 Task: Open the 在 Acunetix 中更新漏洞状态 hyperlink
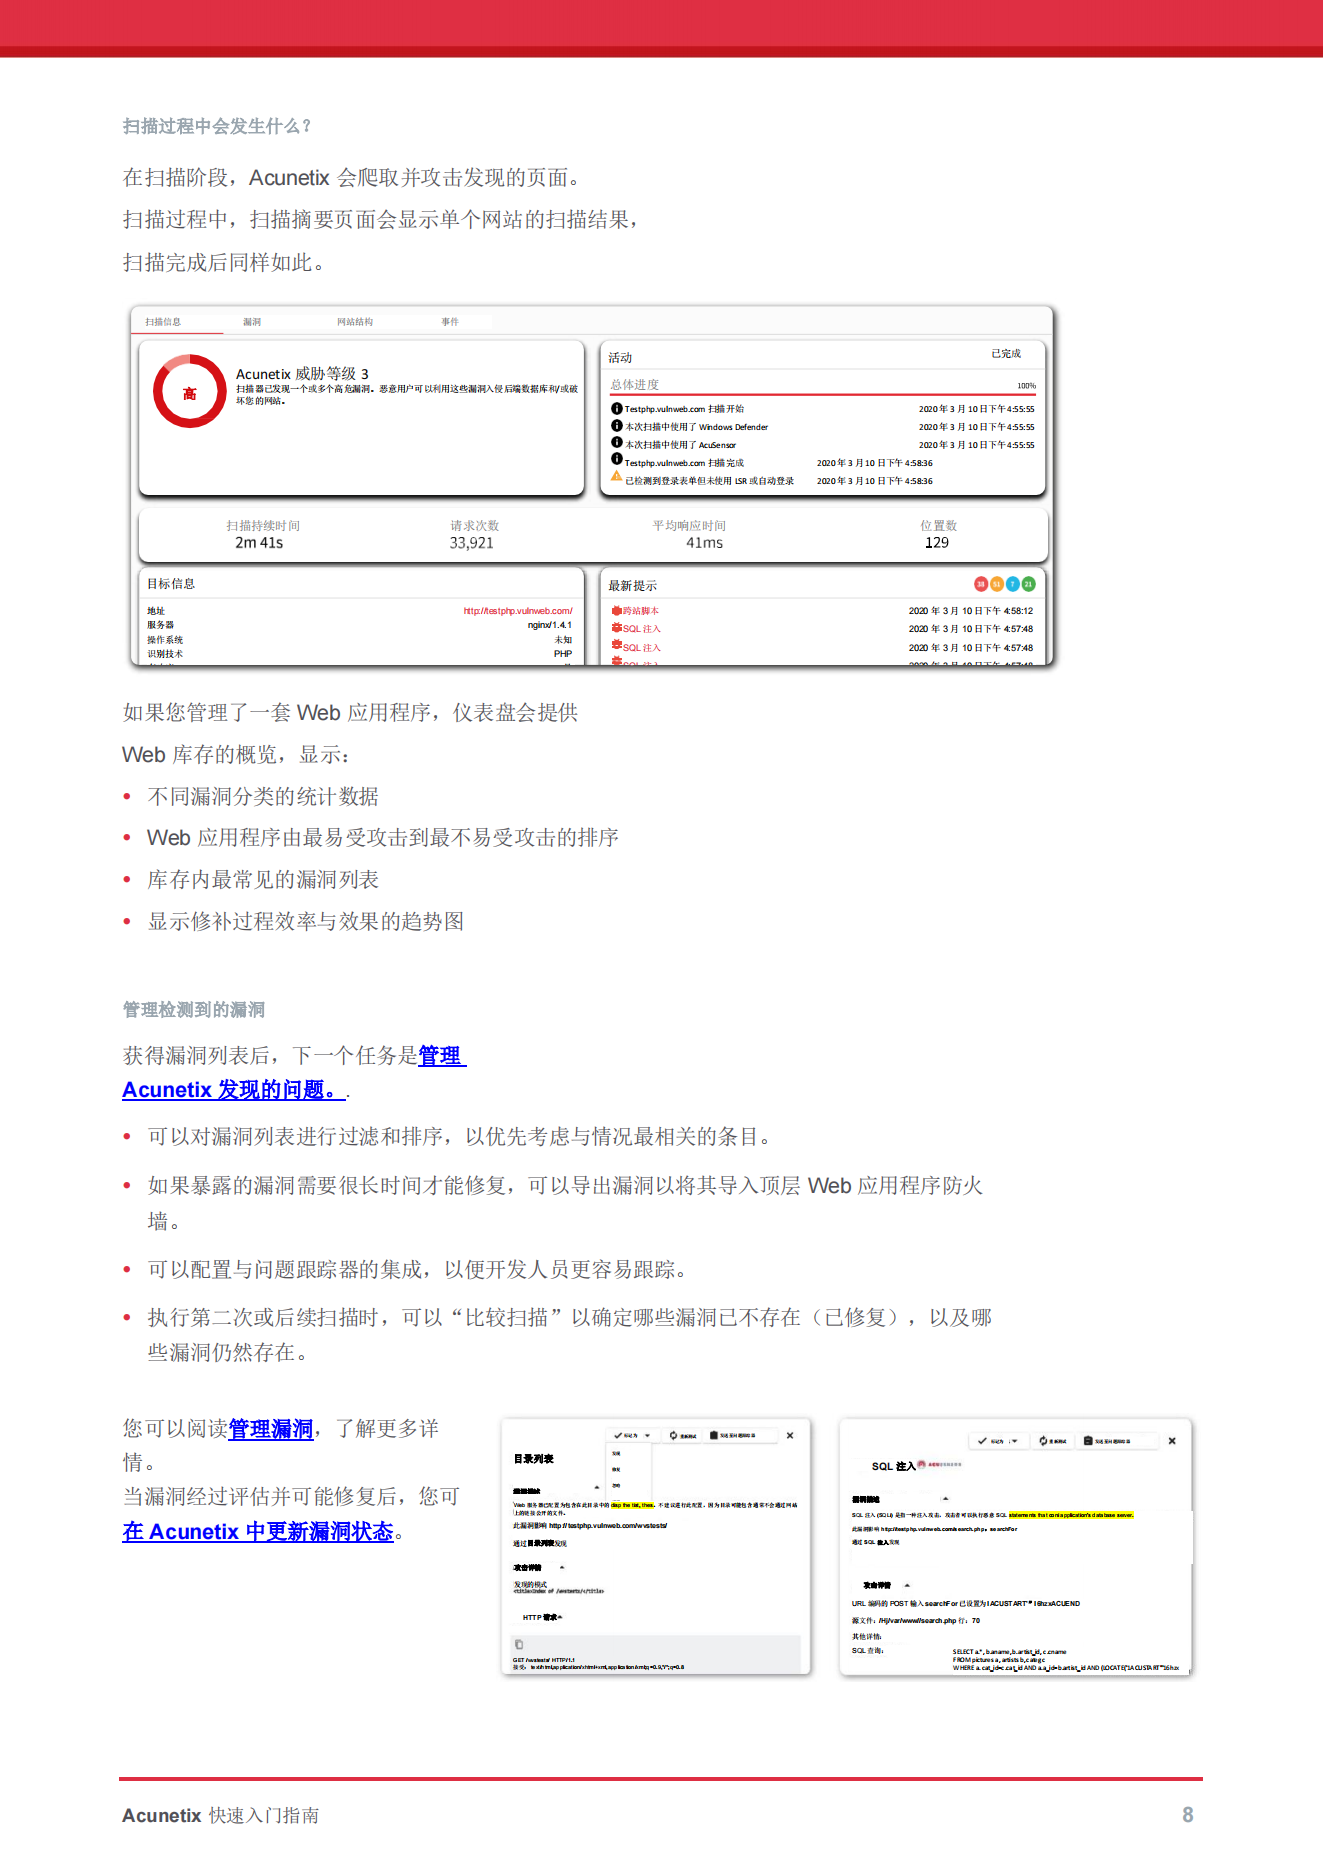(x=258, y=1532)
